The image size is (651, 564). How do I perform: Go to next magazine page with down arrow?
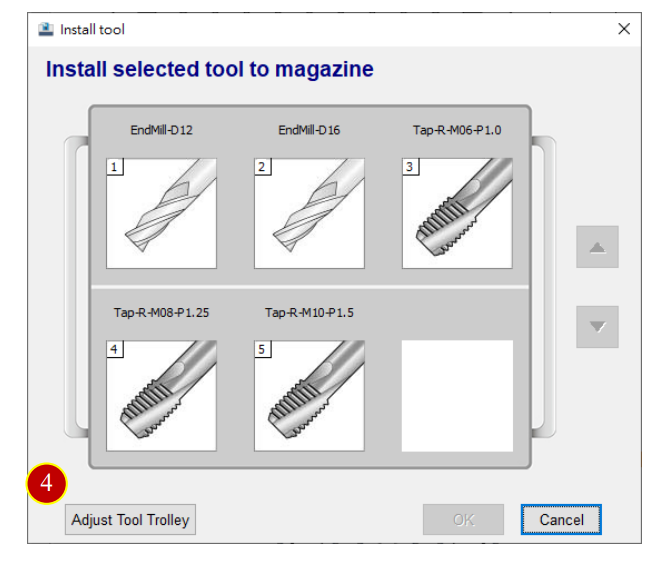597,327
